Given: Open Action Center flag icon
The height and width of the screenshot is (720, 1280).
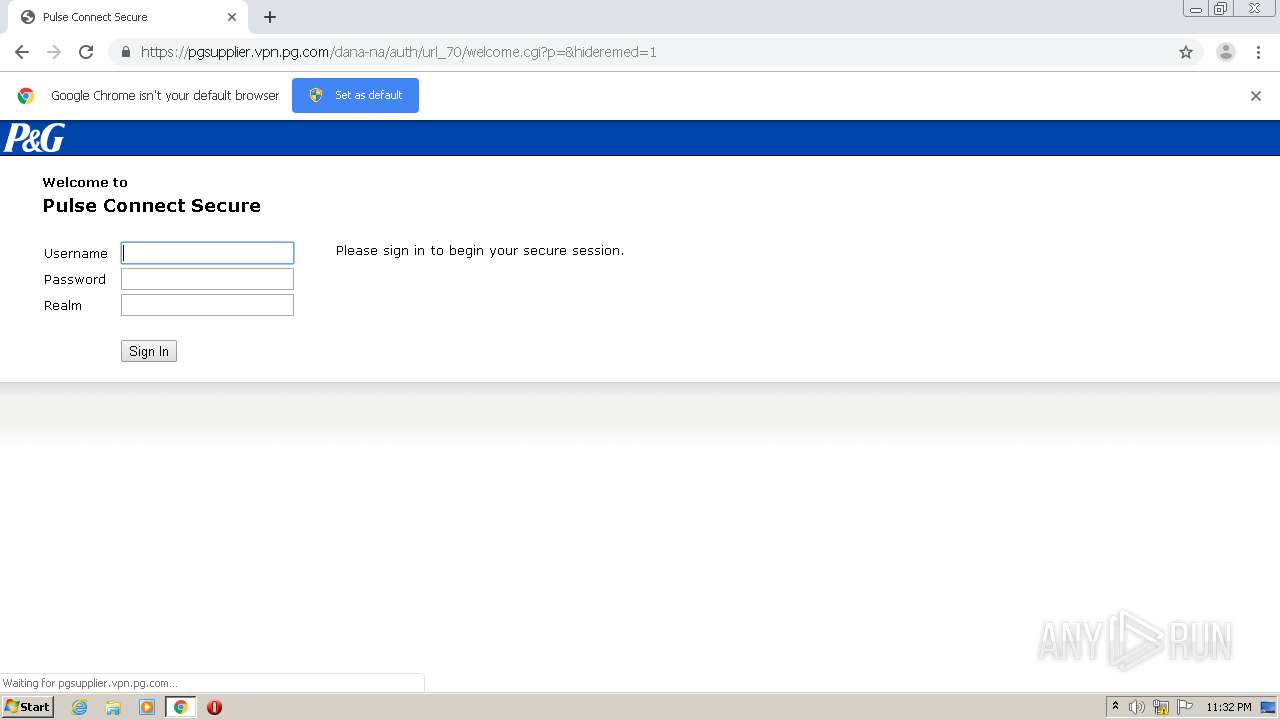Looking at the screenshot, I should (1185, 707).
